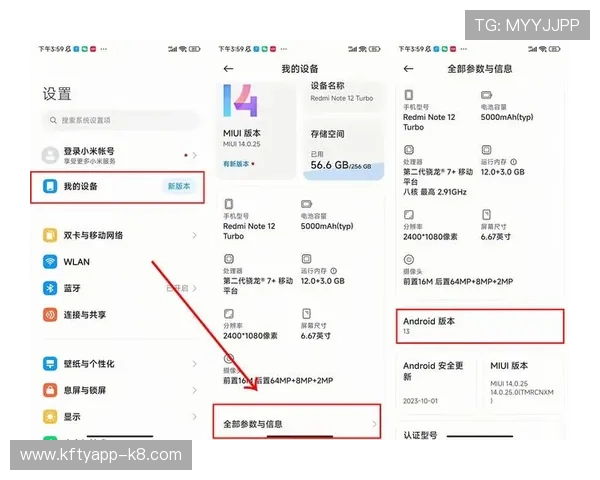The width and height of the screenshot is (600, 480).
Task: Tap the screen size icon on My Device screen
Action: point(307,313)
